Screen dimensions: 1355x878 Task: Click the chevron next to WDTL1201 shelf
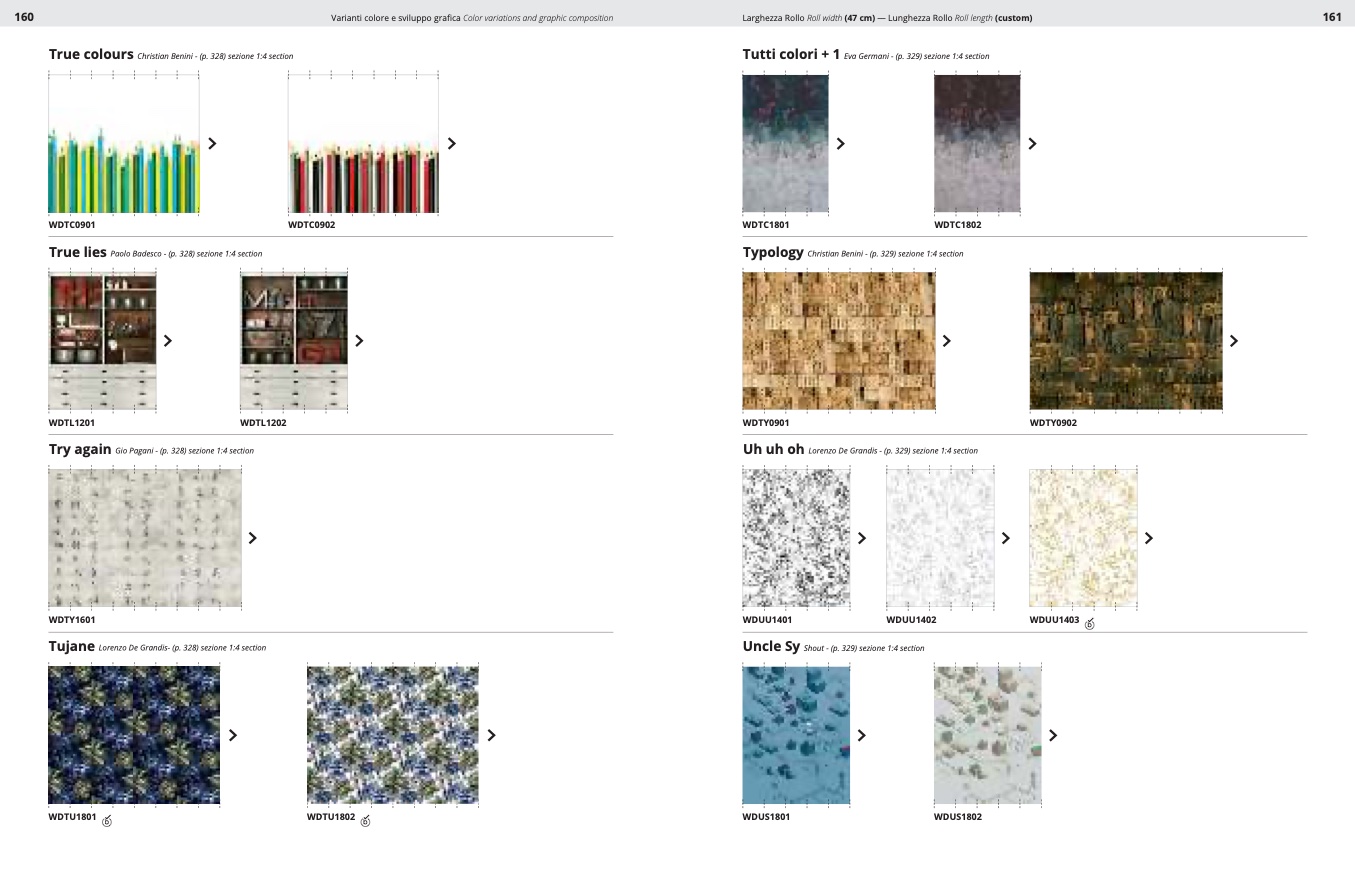point(167,341)
